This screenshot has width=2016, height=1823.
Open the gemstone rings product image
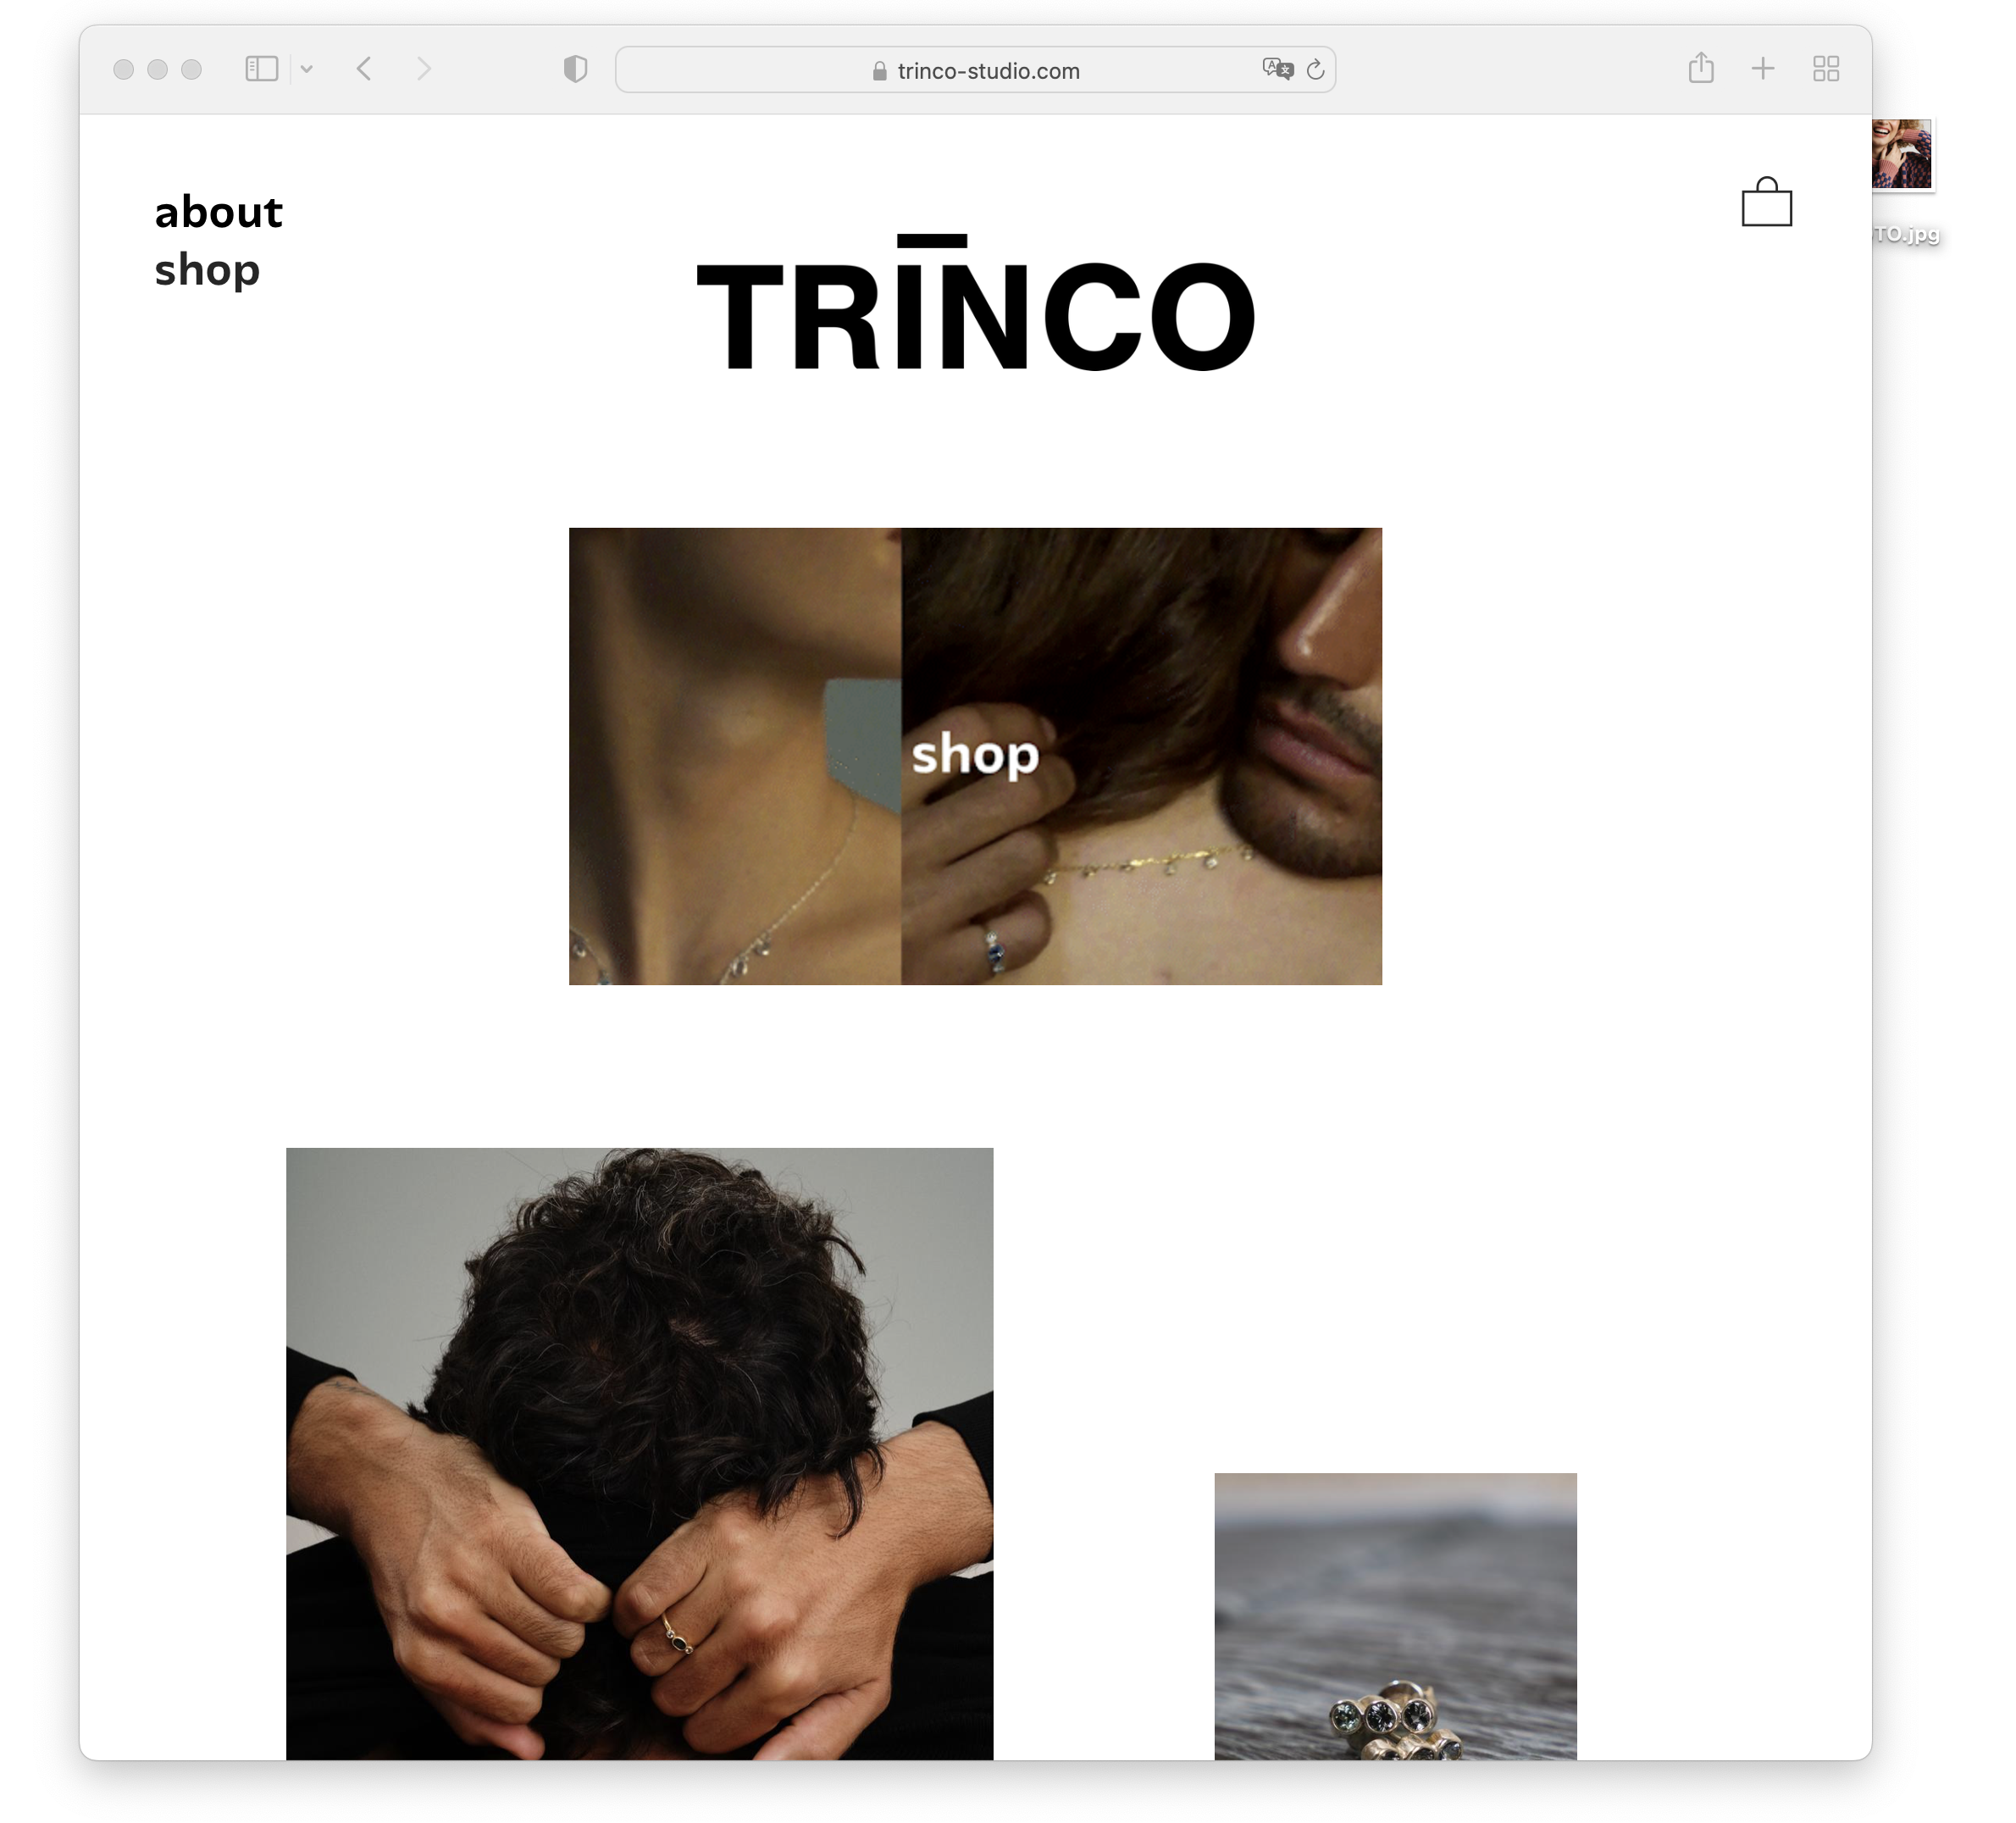pos(1395,1615)
